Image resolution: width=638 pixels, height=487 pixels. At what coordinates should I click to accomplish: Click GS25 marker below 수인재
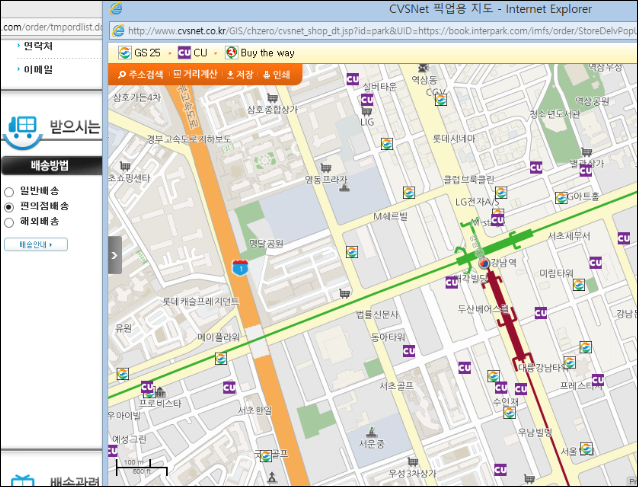click(509, 413)
